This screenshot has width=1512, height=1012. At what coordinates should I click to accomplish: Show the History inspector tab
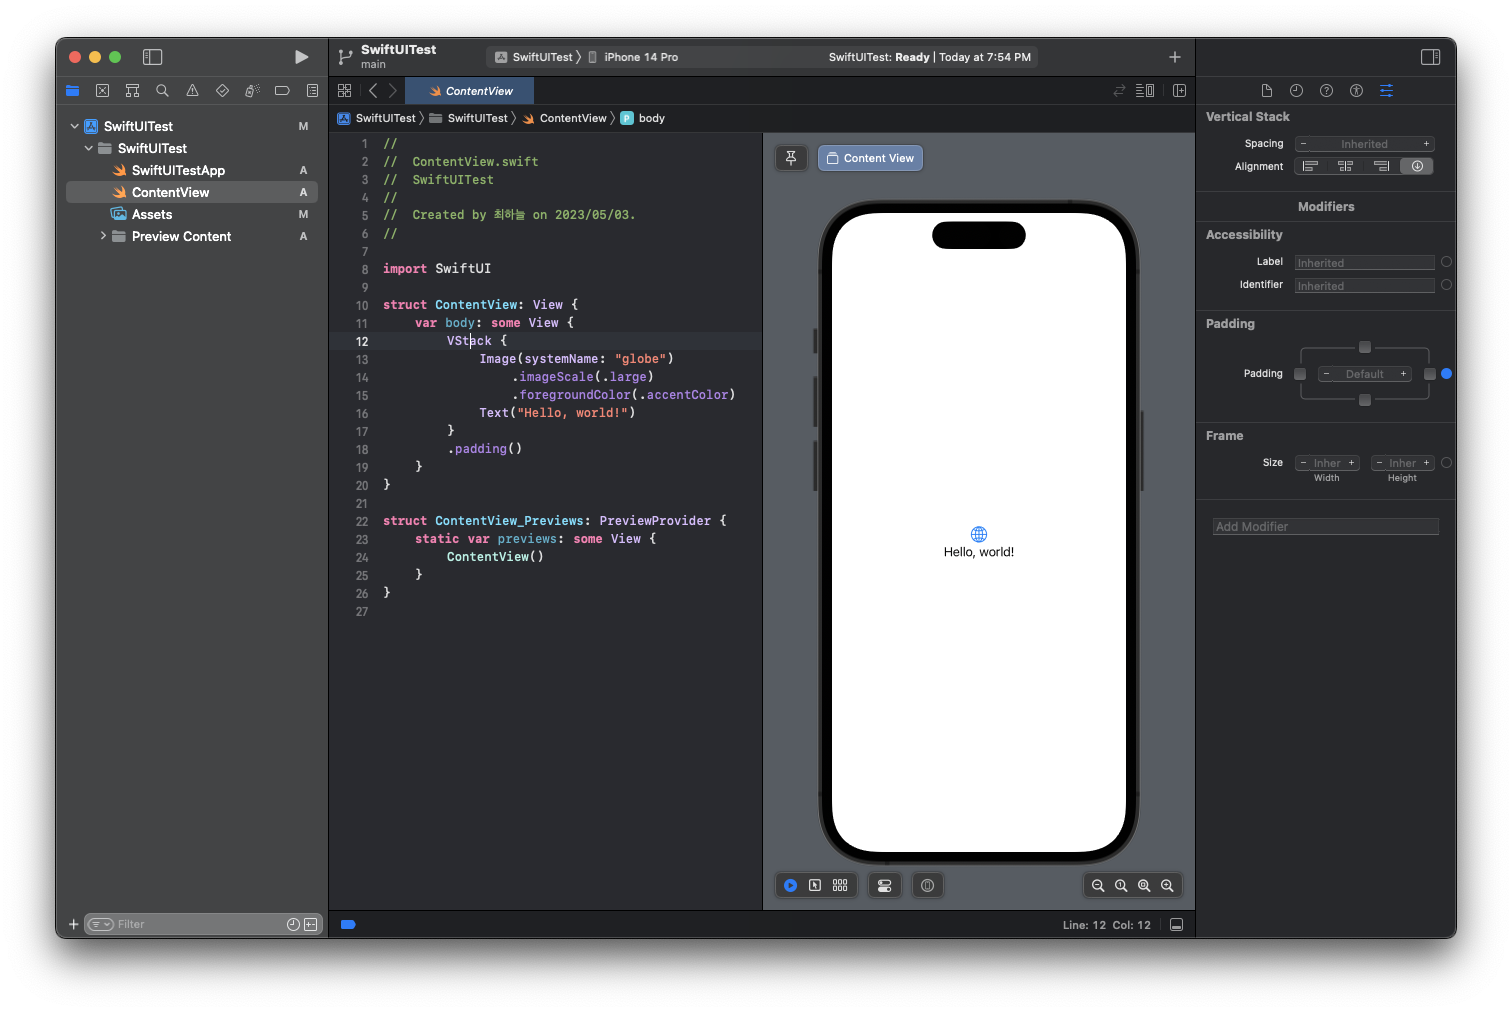(1296, 91)
